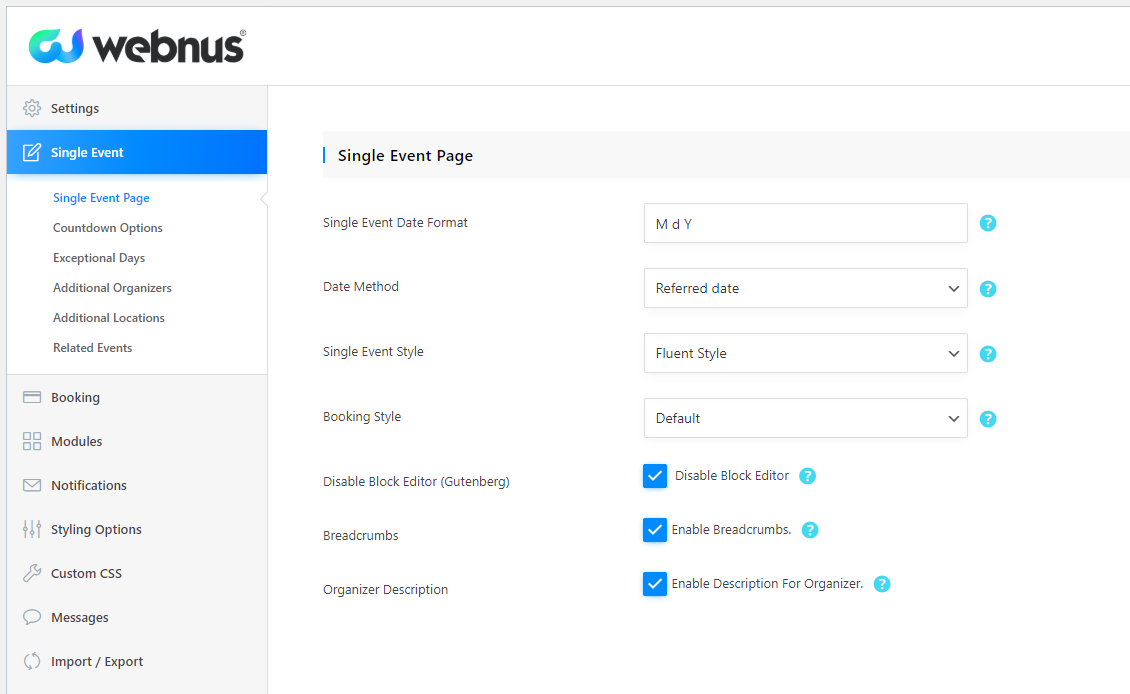This screenshot has height=694, width=1130.
Task: Open the Date Method dropdown
Action: pos(805,288)
